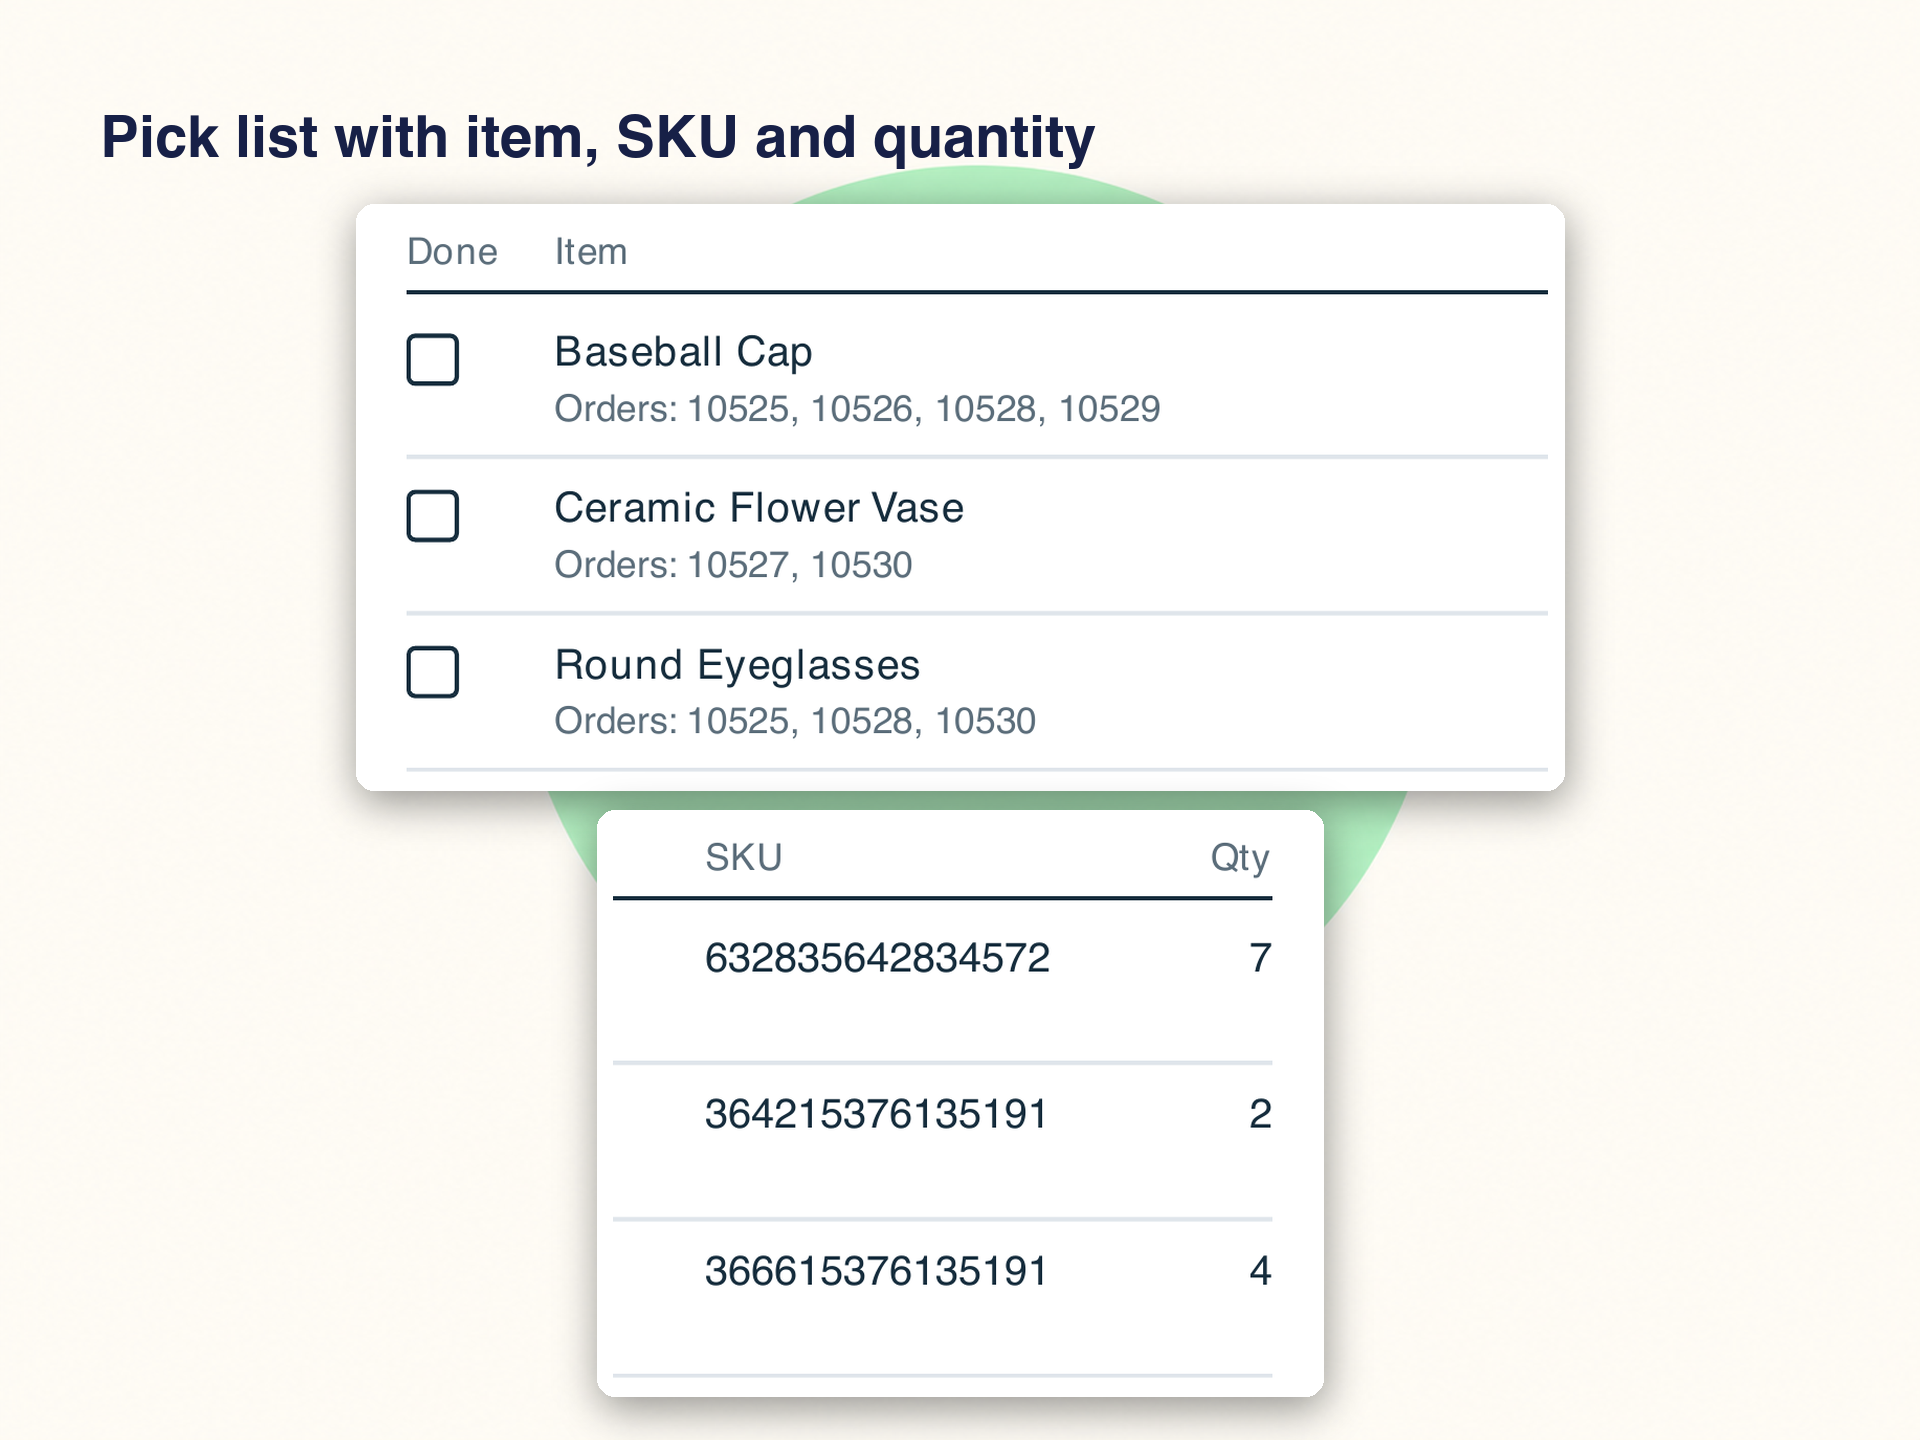Select the Round Eyeglasses item name
The width and height of the screenshot is (1920, 1440).
point(737,666)
